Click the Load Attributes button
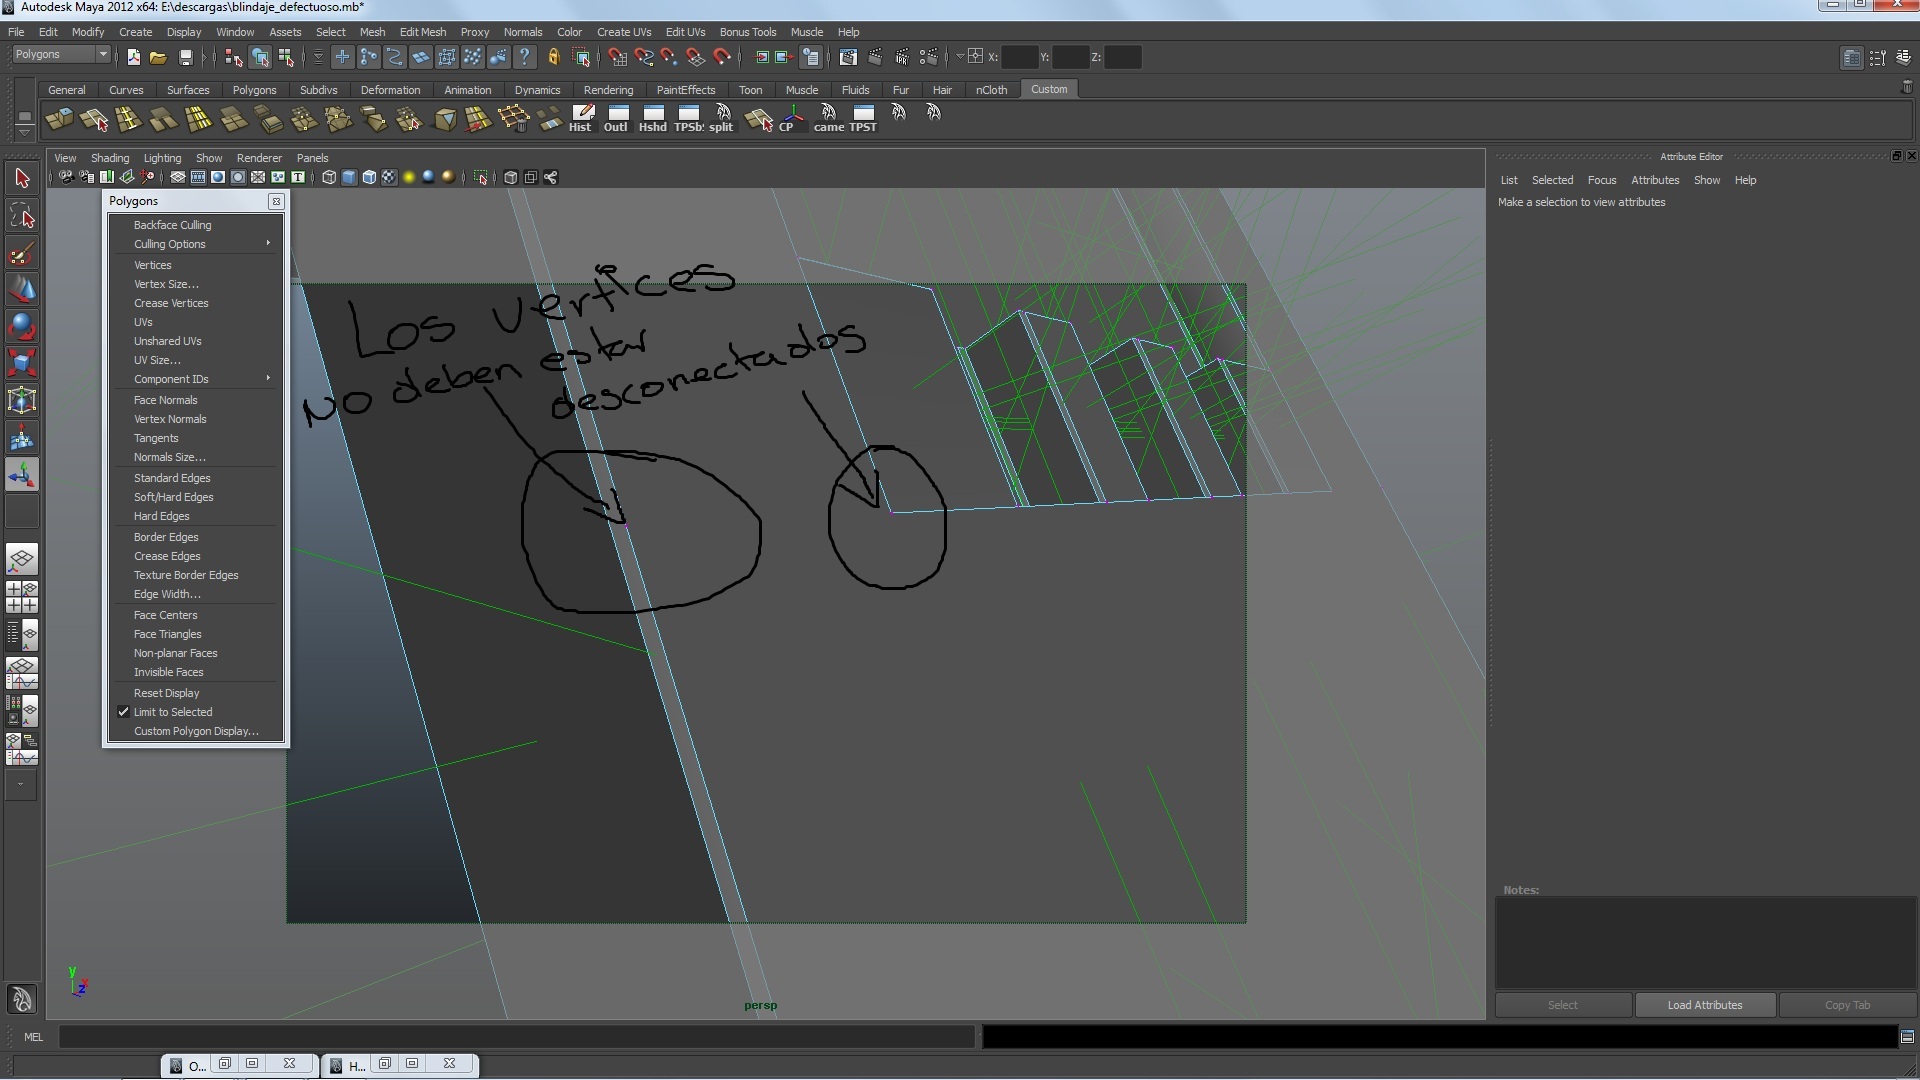This screenshot has width=1920, height=1080. 1704,1005
